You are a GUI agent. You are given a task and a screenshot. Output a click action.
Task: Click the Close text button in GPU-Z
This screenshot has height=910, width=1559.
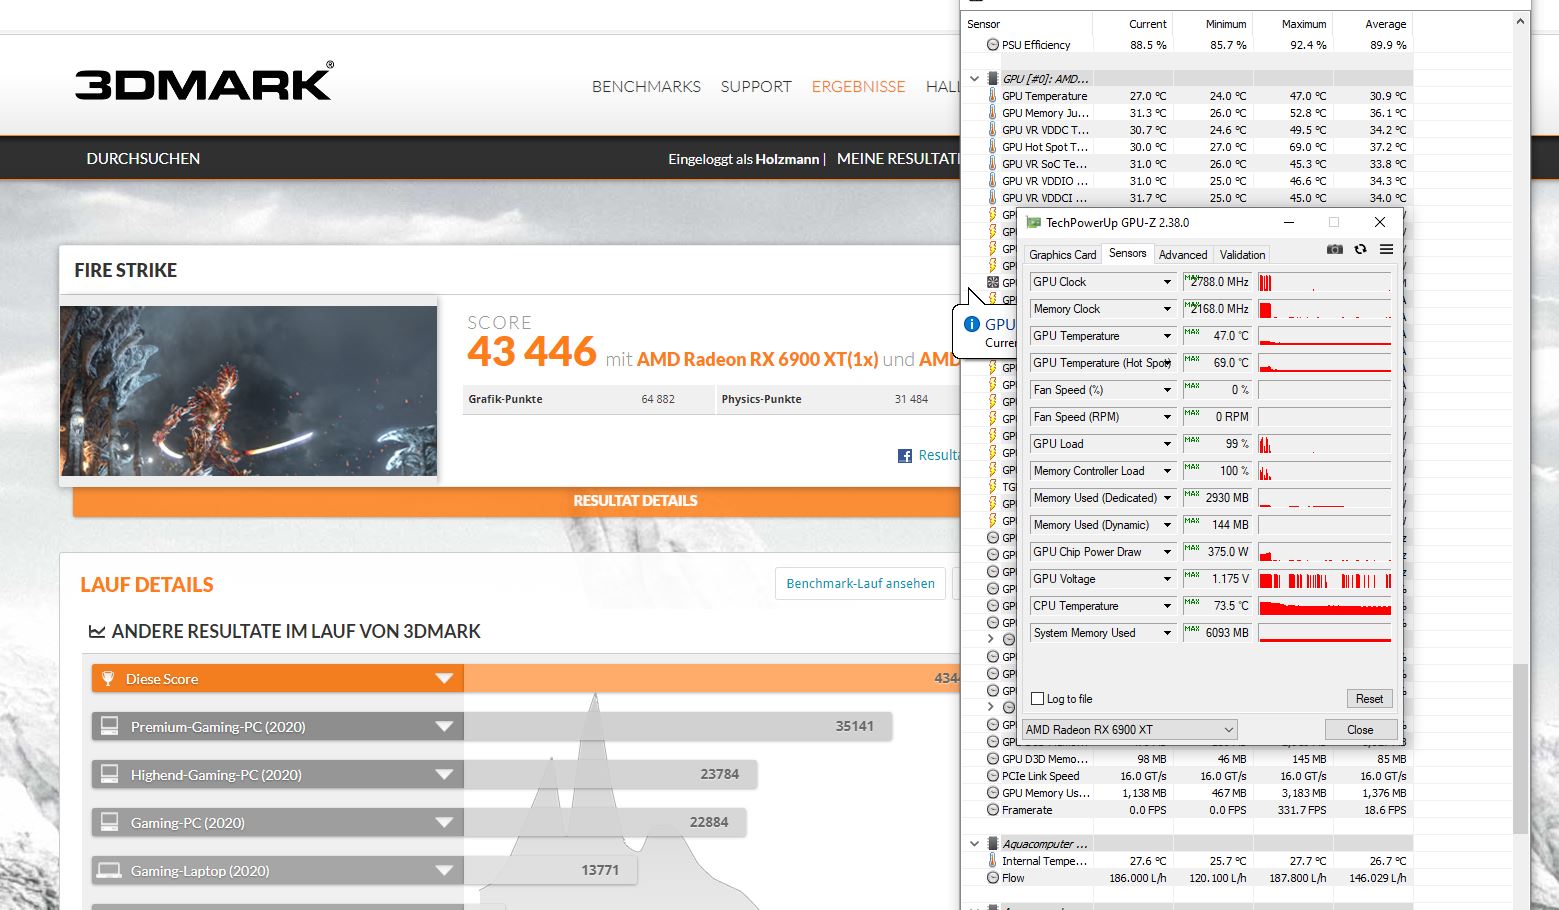1360,730
